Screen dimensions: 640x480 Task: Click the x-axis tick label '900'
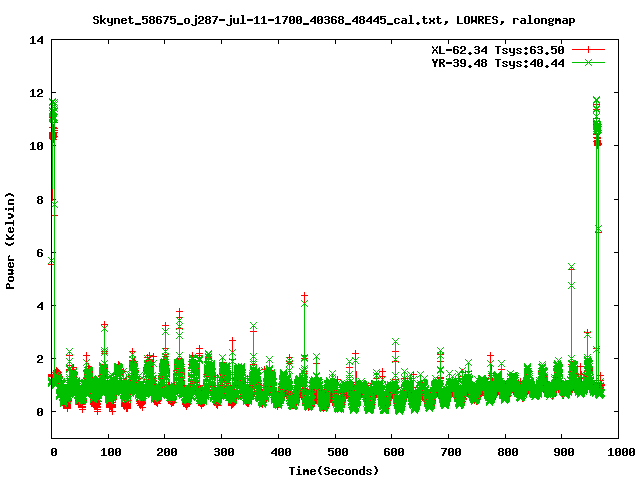pos(564,452)
